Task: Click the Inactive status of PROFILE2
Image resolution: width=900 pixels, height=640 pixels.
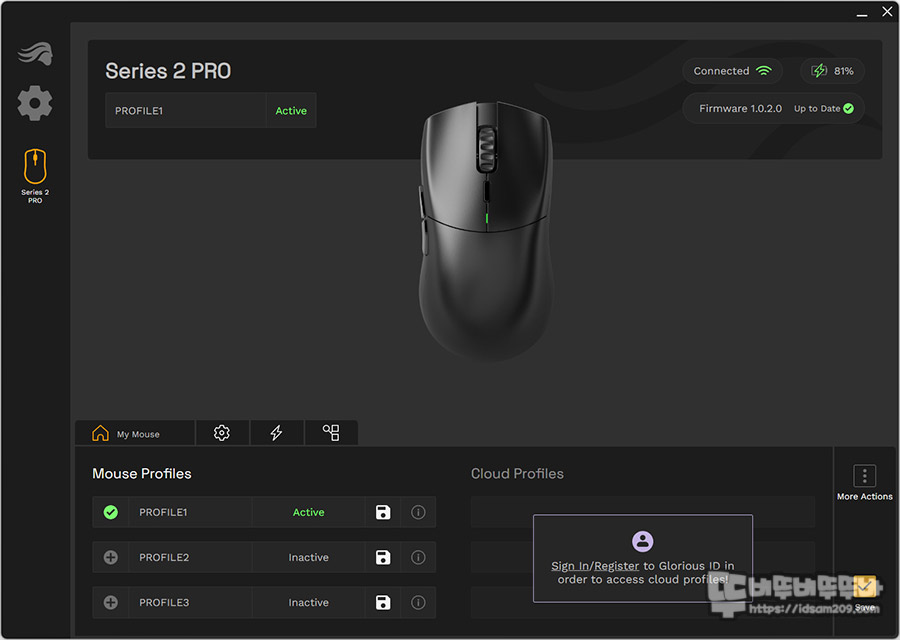Action: 309,557
